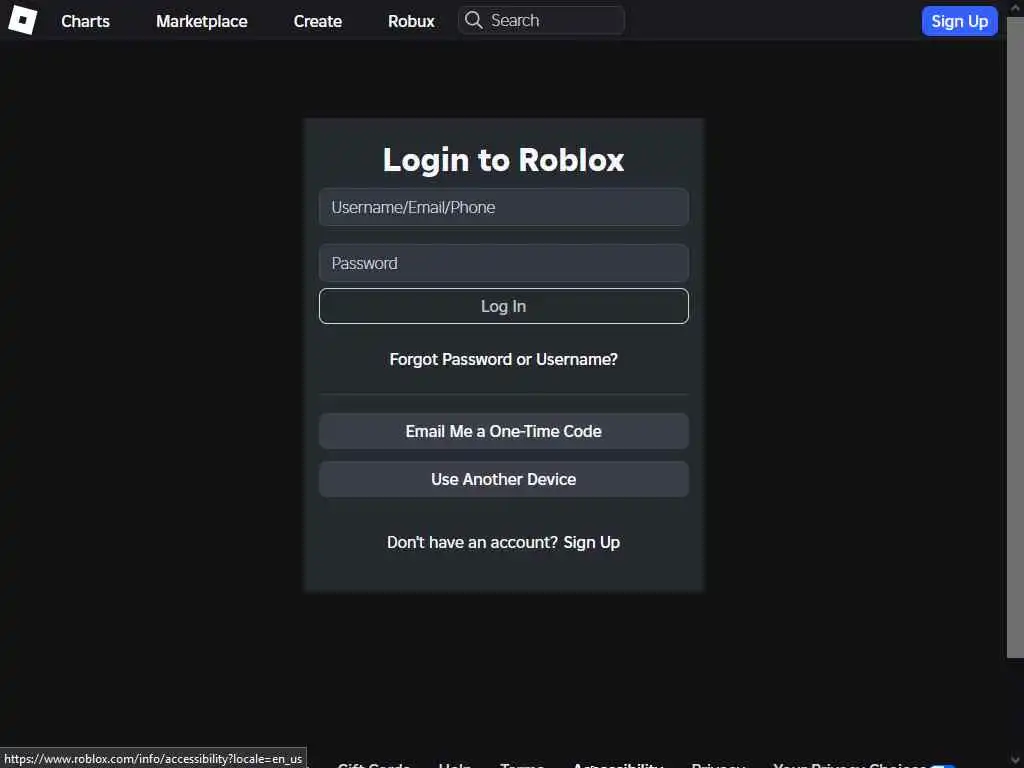The width and height of the screenshot is (1024, 768).
Task: Open the Marketplace menu item
Action: tap(201, 21)
